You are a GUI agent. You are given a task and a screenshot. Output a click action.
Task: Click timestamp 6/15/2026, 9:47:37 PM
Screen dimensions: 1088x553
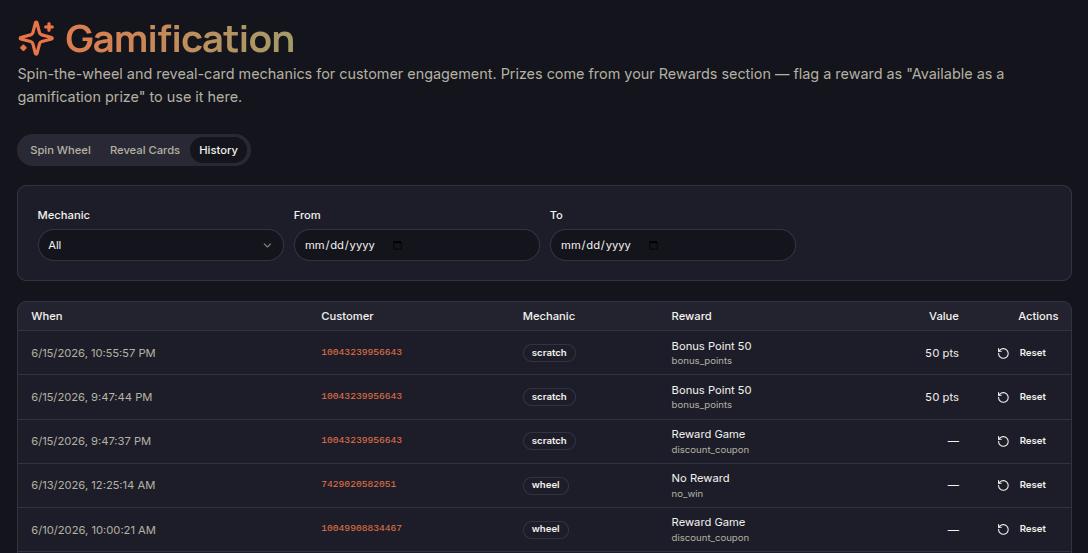[91, 441]
